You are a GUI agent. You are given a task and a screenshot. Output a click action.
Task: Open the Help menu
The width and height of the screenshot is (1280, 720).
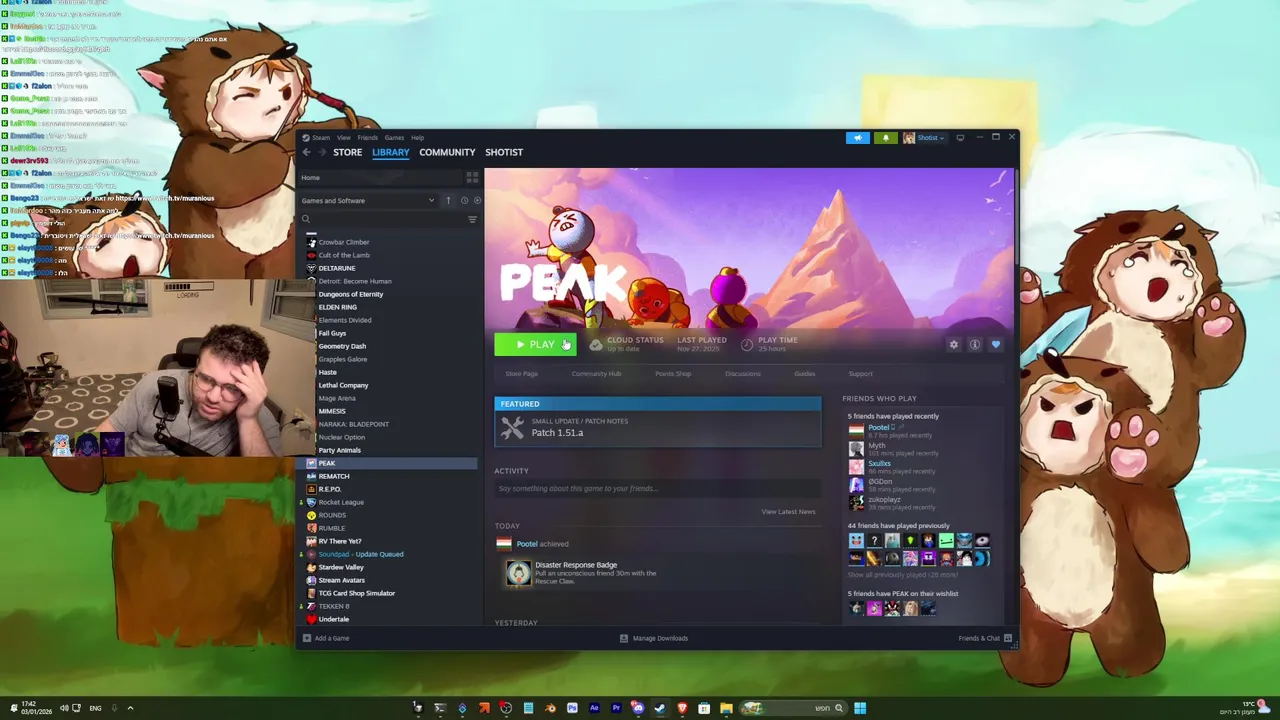click(x=417, y=137)
